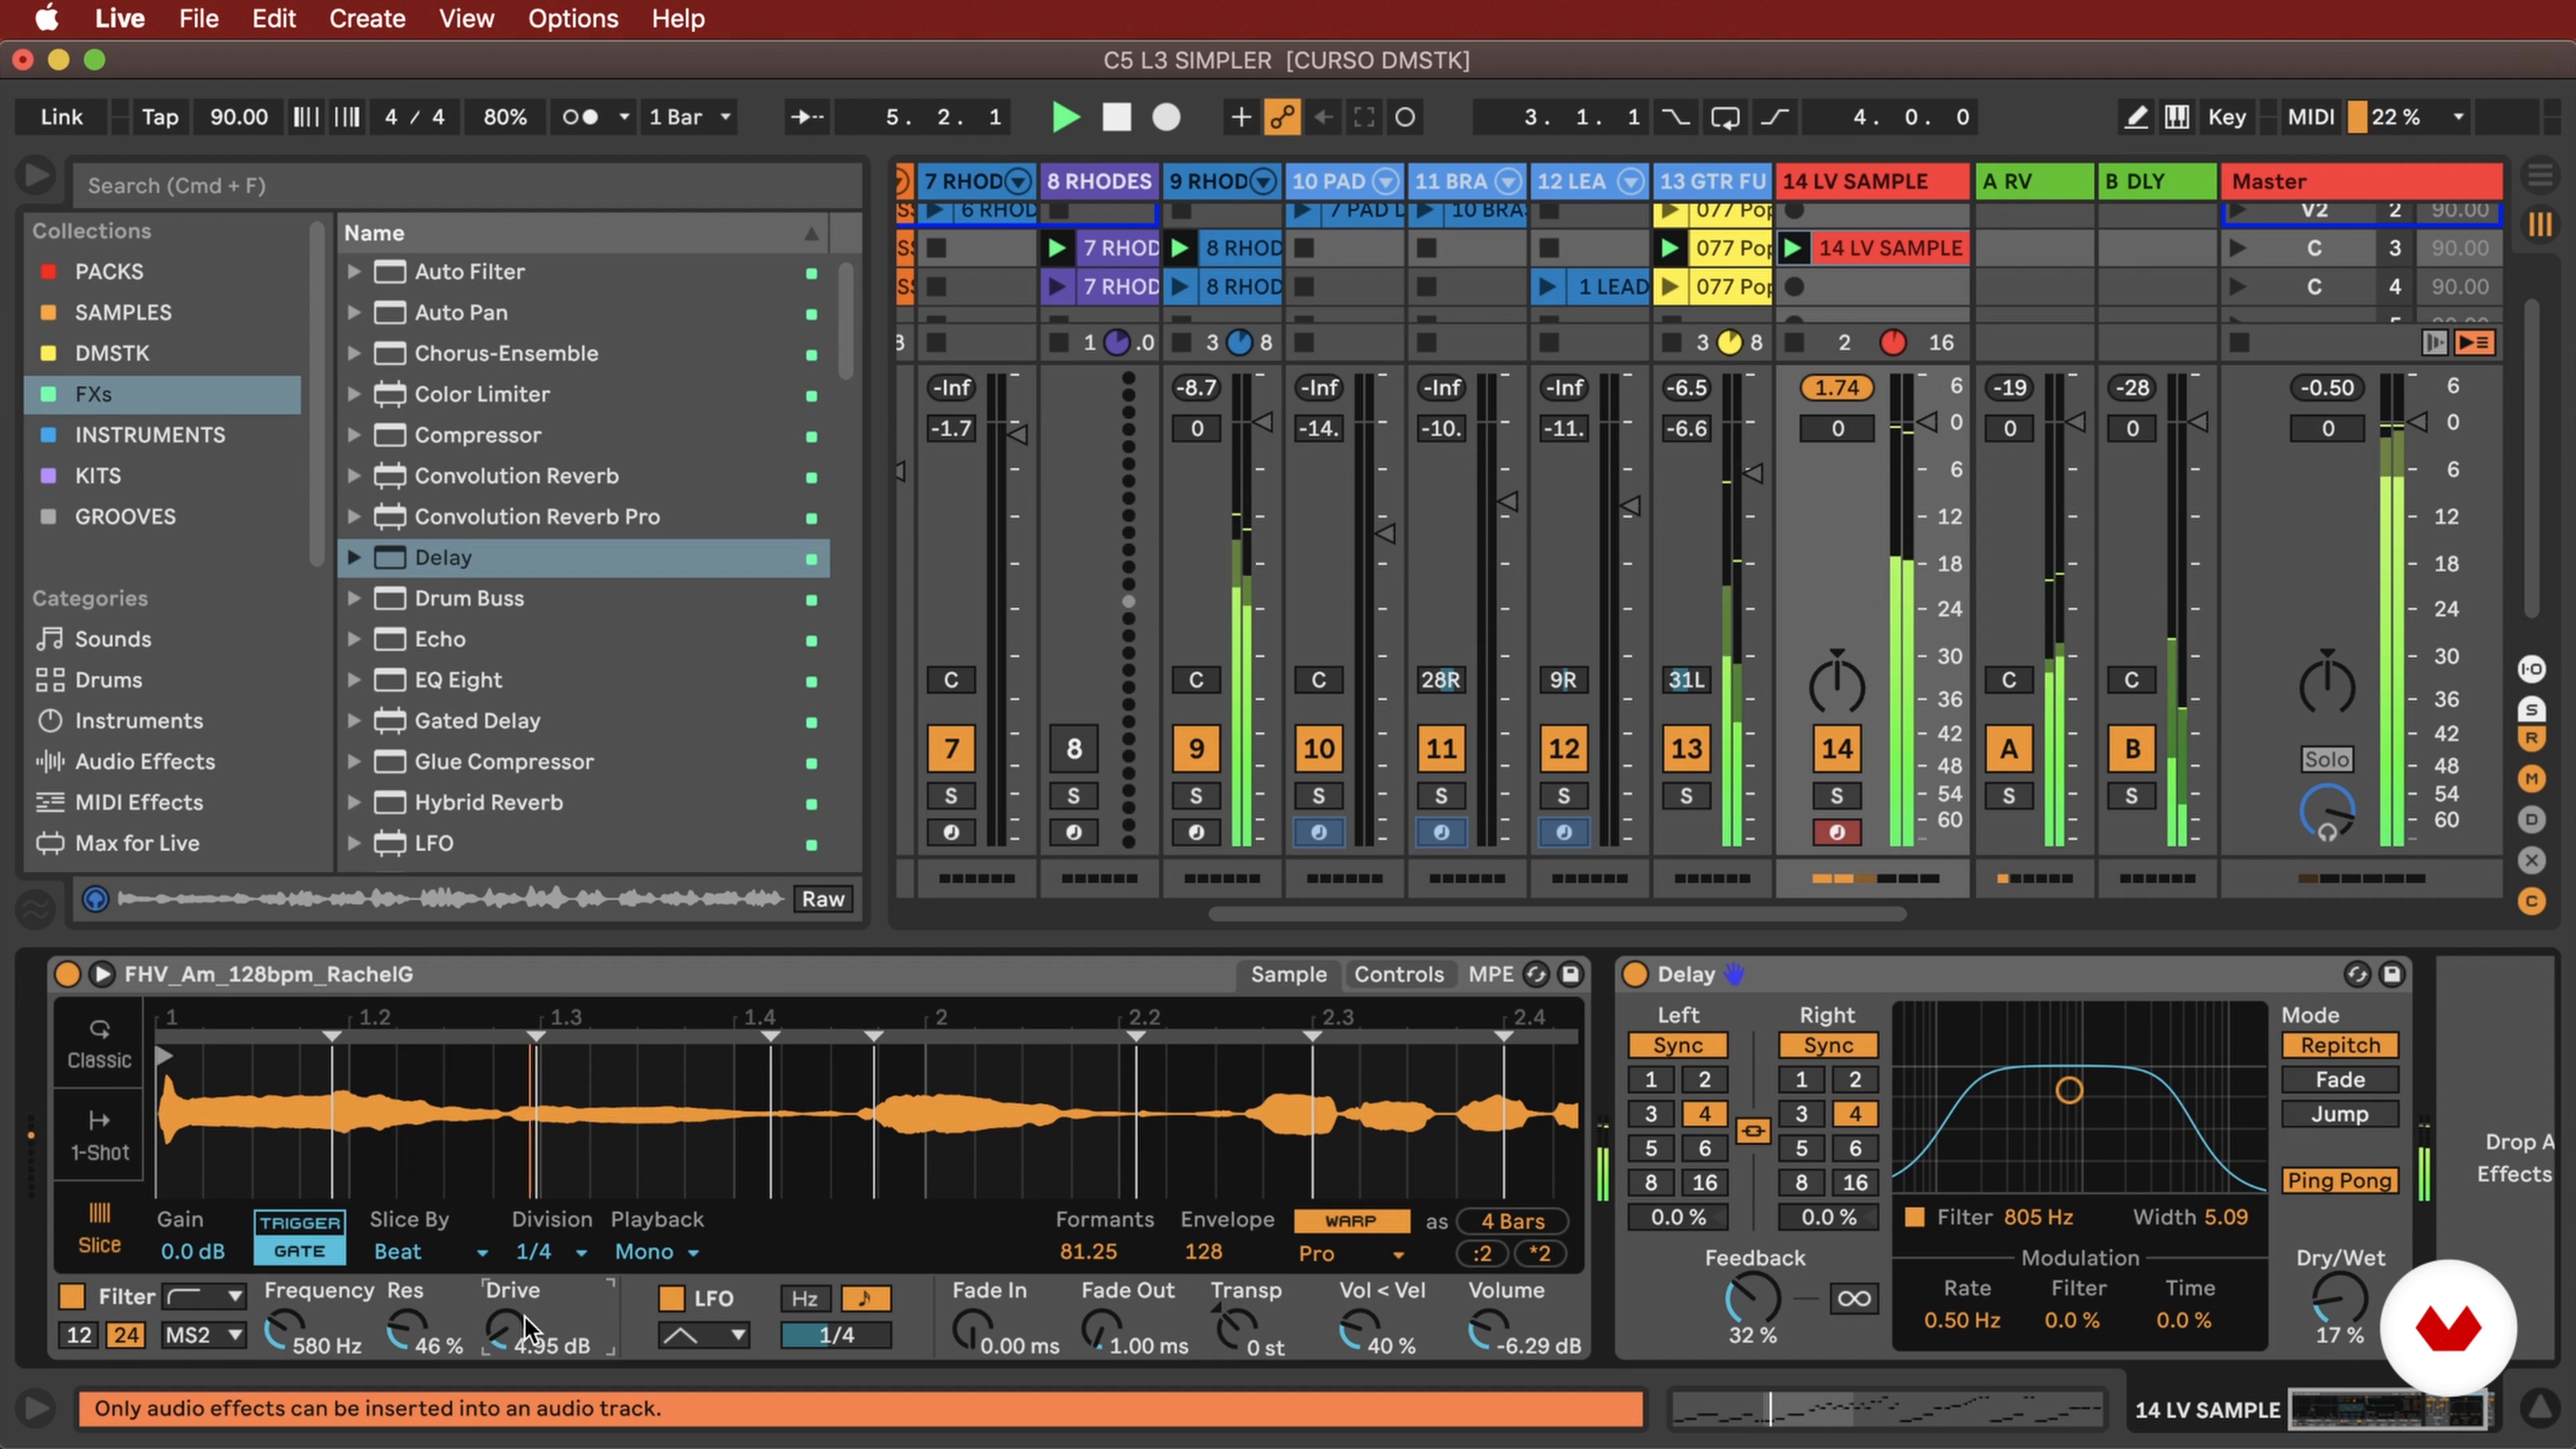The image size is (2576, 1449).
Task: Open the filter type MS2 dropdown
Action: coord(203,1335)
